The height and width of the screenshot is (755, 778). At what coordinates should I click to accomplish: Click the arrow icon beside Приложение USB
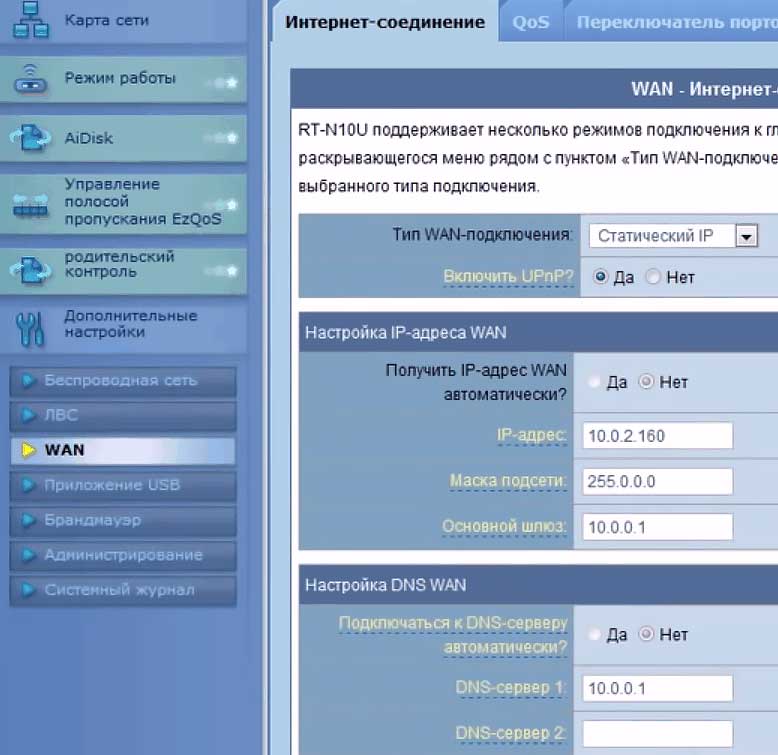[28, 485]
